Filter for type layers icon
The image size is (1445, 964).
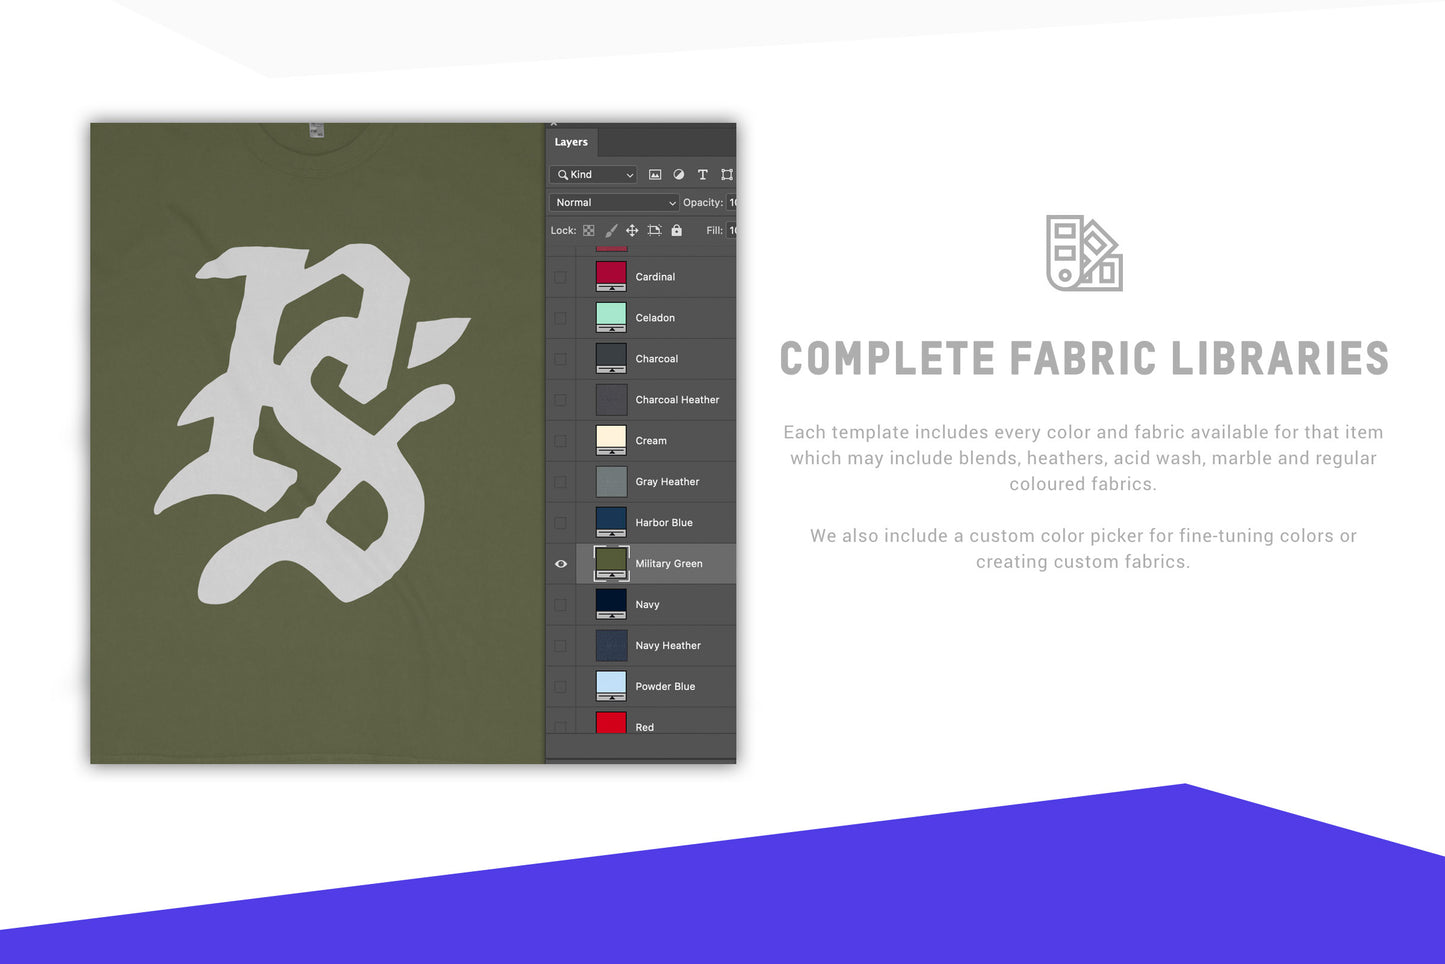click(703, 175)
